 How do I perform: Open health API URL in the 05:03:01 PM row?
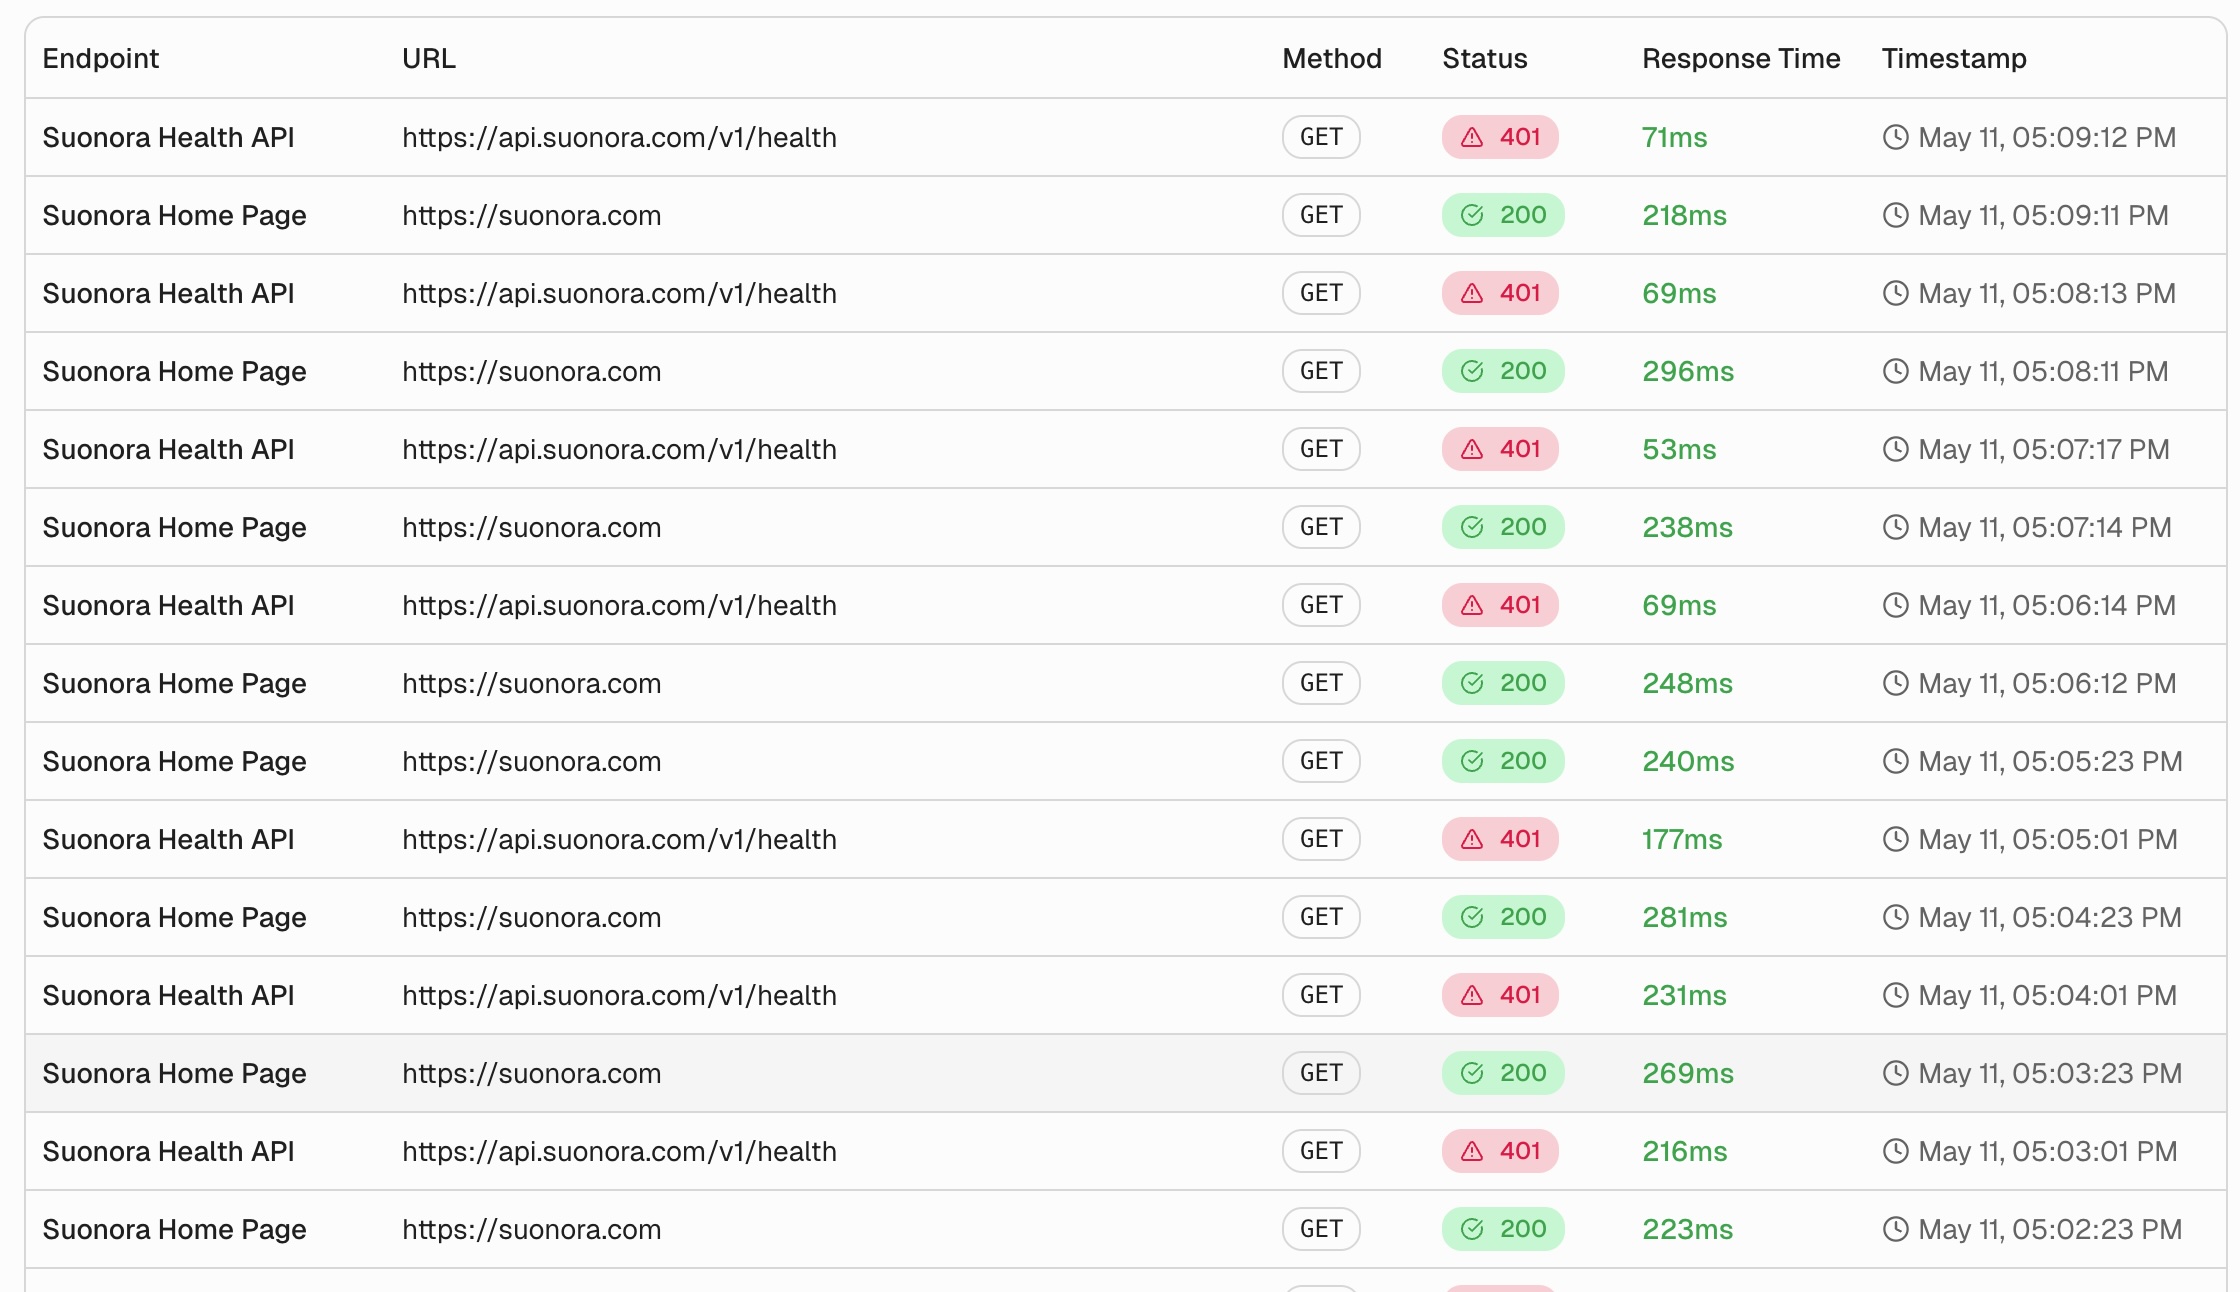[x=619, y=1151]
